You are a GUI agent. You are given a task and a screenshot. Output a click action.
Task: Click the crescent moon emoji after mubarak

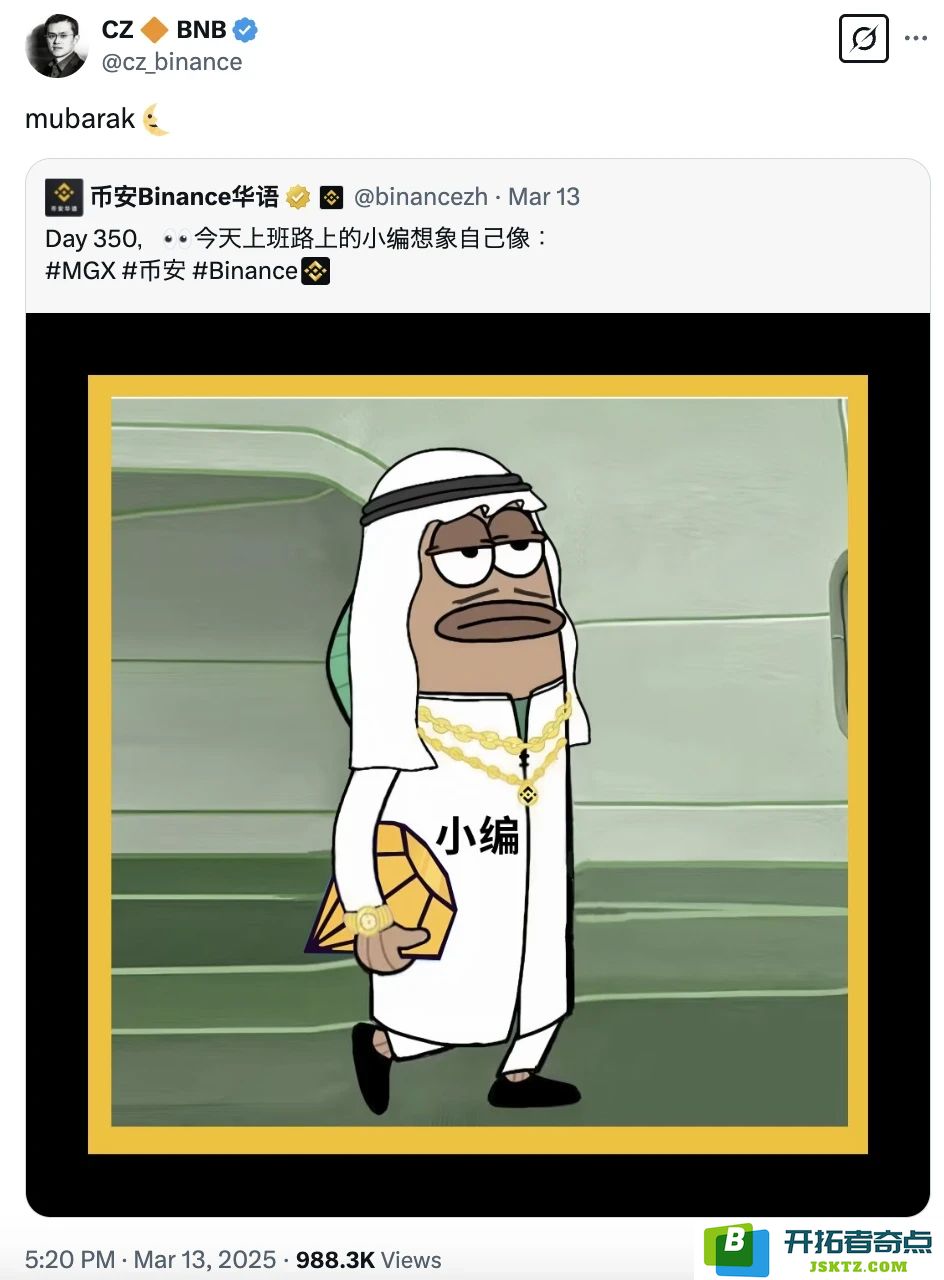tap(155, 119)
